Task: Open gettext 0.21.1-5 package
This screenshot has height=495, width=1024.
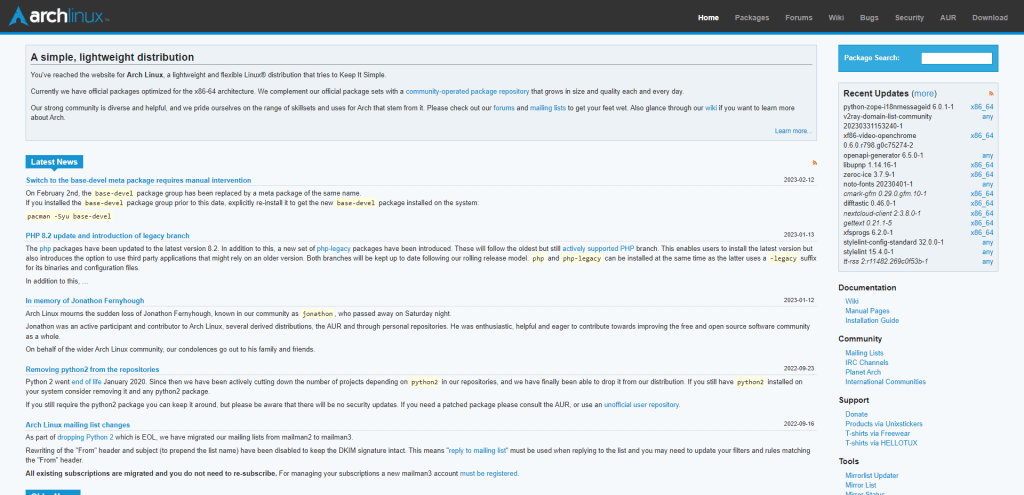Action: tap(869, 223)
